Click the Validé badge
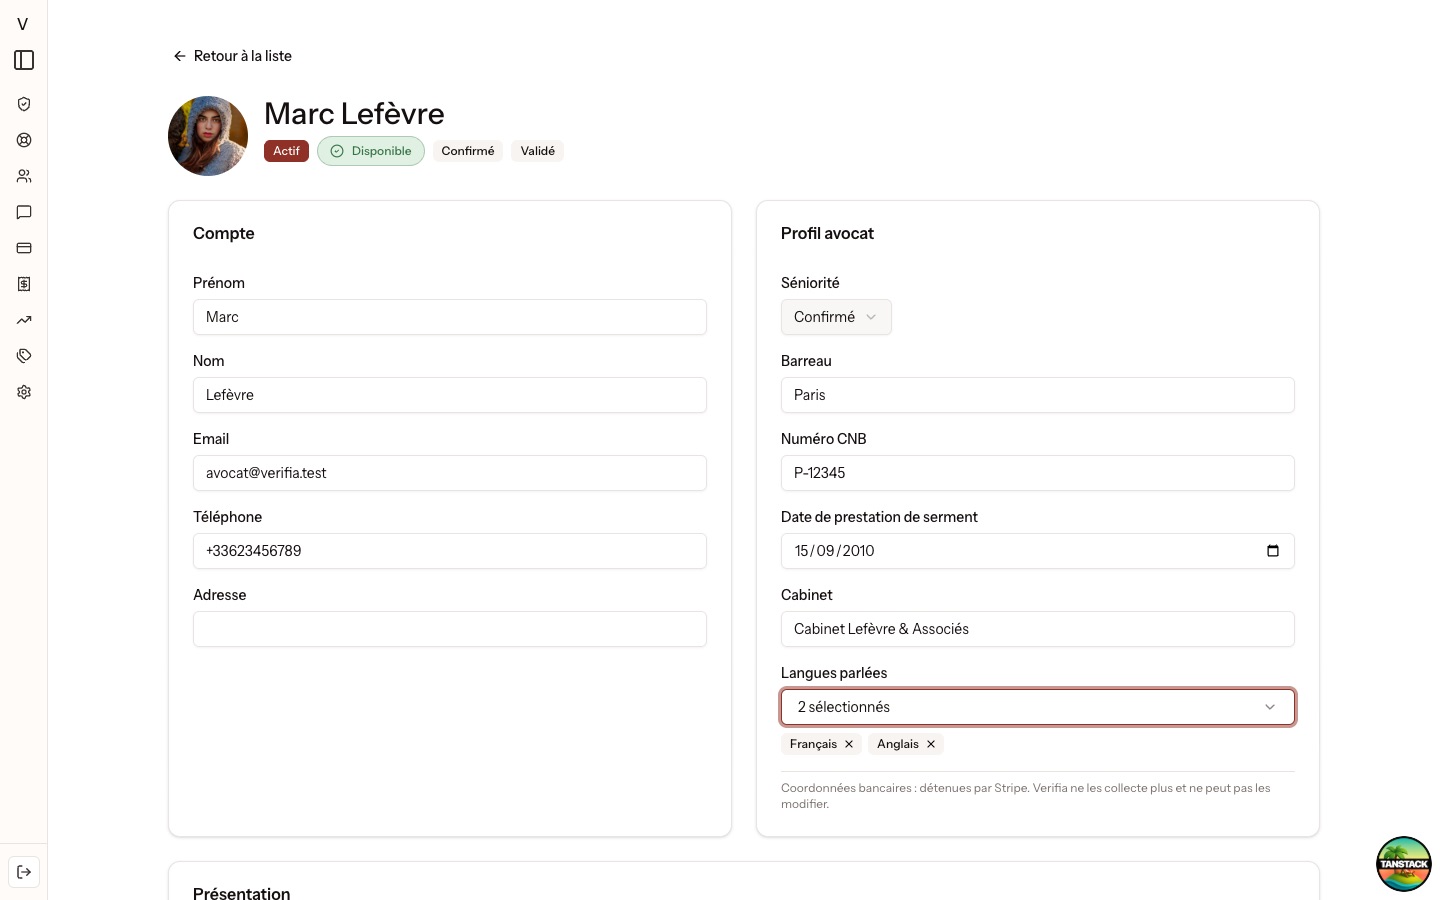This screenshot has height=900, width=1440. click(538, 151)
